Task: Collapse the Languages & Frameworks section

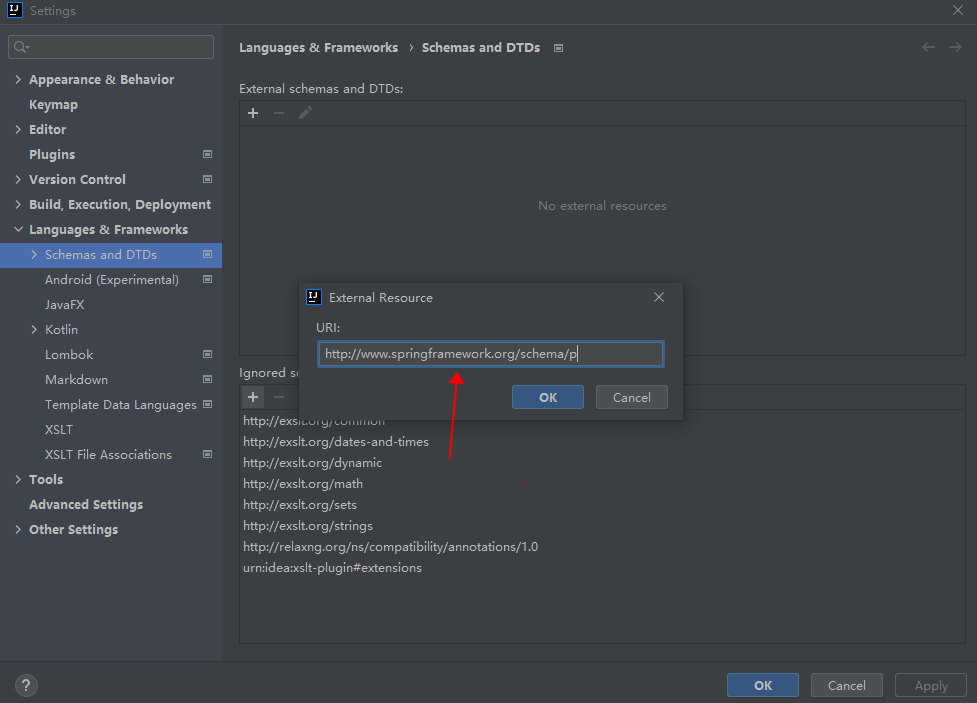Action: point(18,230)
